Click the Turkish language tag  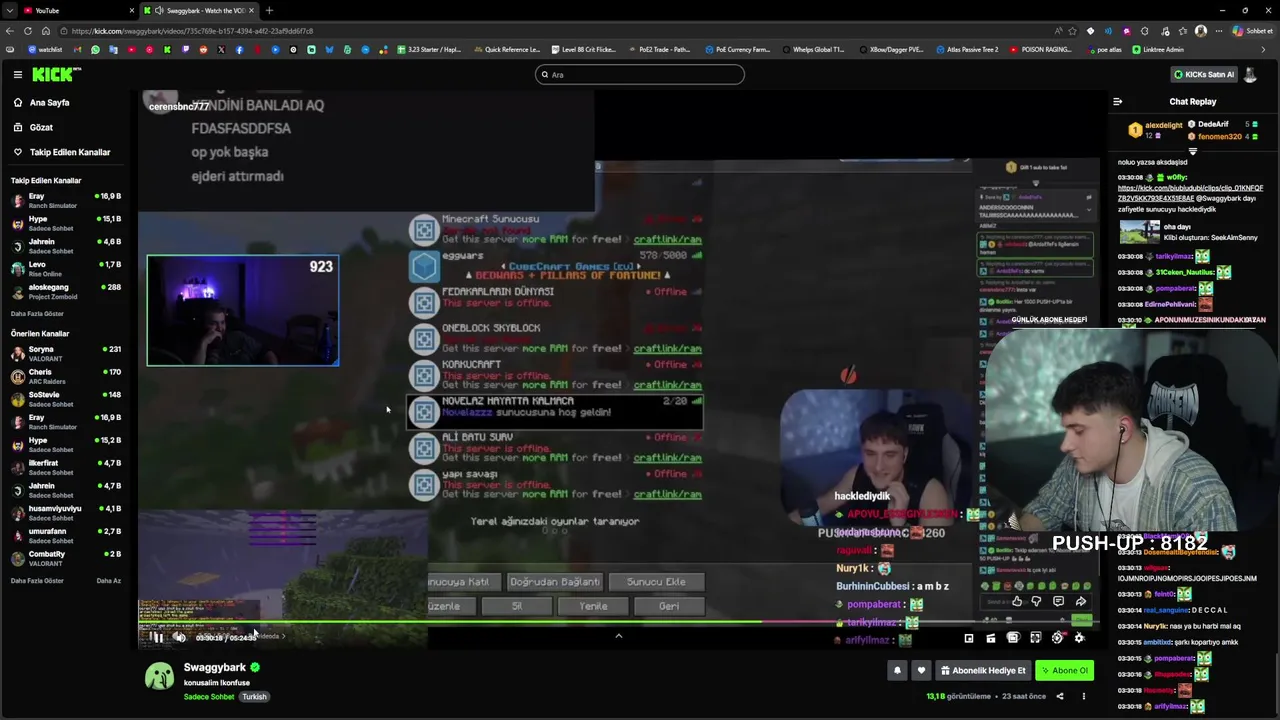254,696
